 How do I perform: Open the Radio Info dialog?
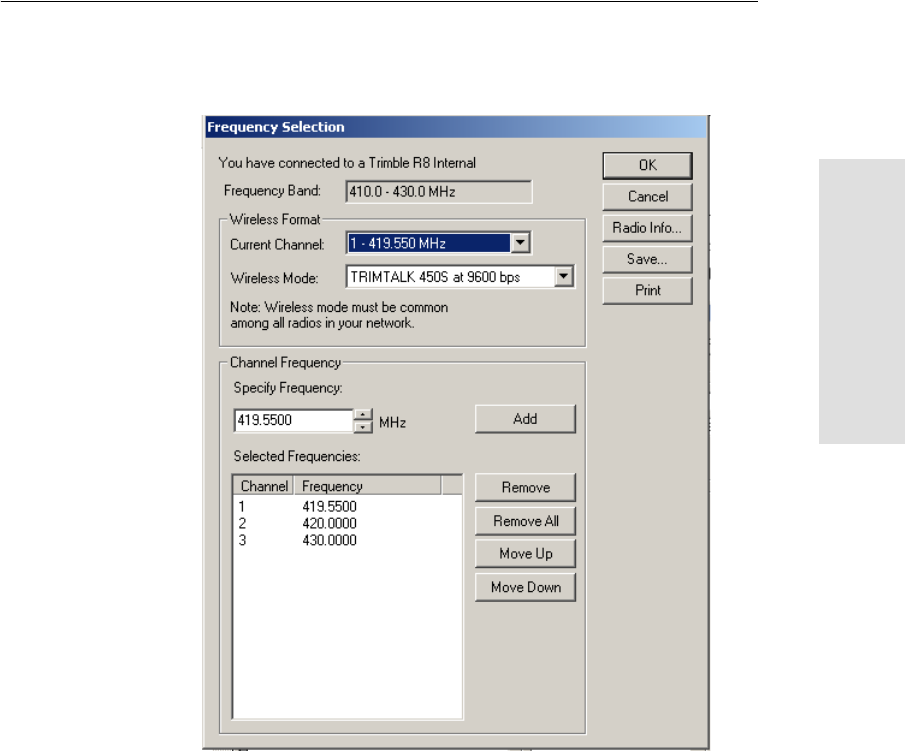[x=647, y=228]
